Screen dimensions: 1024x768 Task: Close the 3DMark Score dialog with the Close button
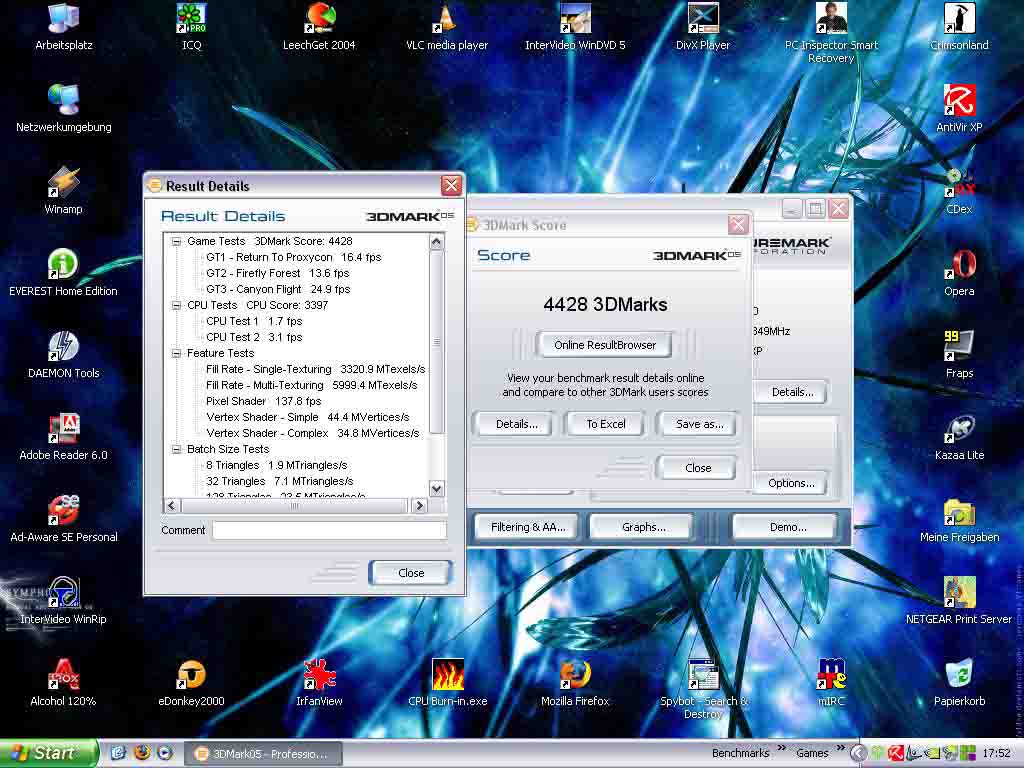click(x=698, y=468)
